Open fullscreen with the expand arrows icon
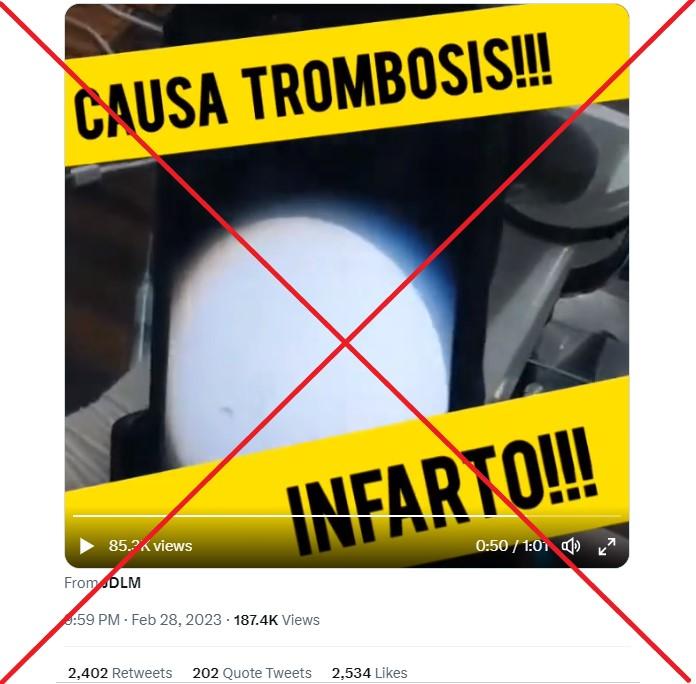 [x=607, y=546]
